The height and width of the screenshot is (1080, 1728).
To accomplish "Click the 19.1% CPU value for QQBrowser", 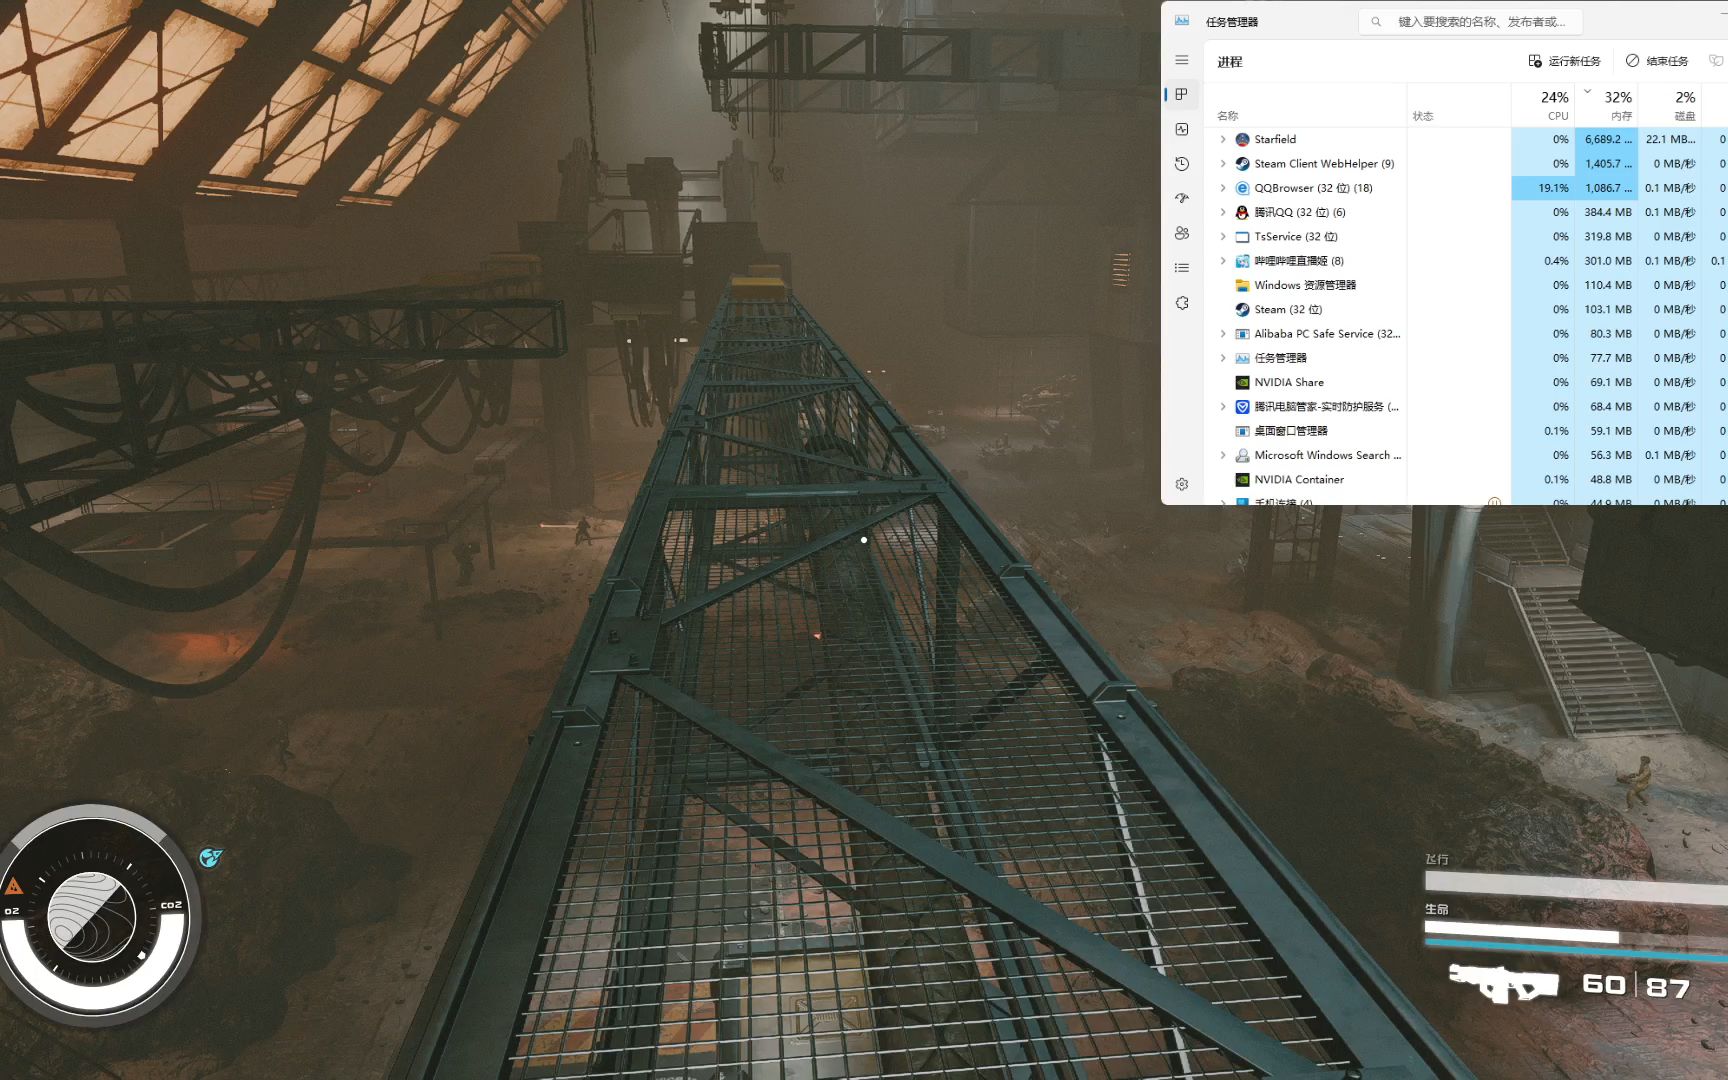I will coord(1553,188).
